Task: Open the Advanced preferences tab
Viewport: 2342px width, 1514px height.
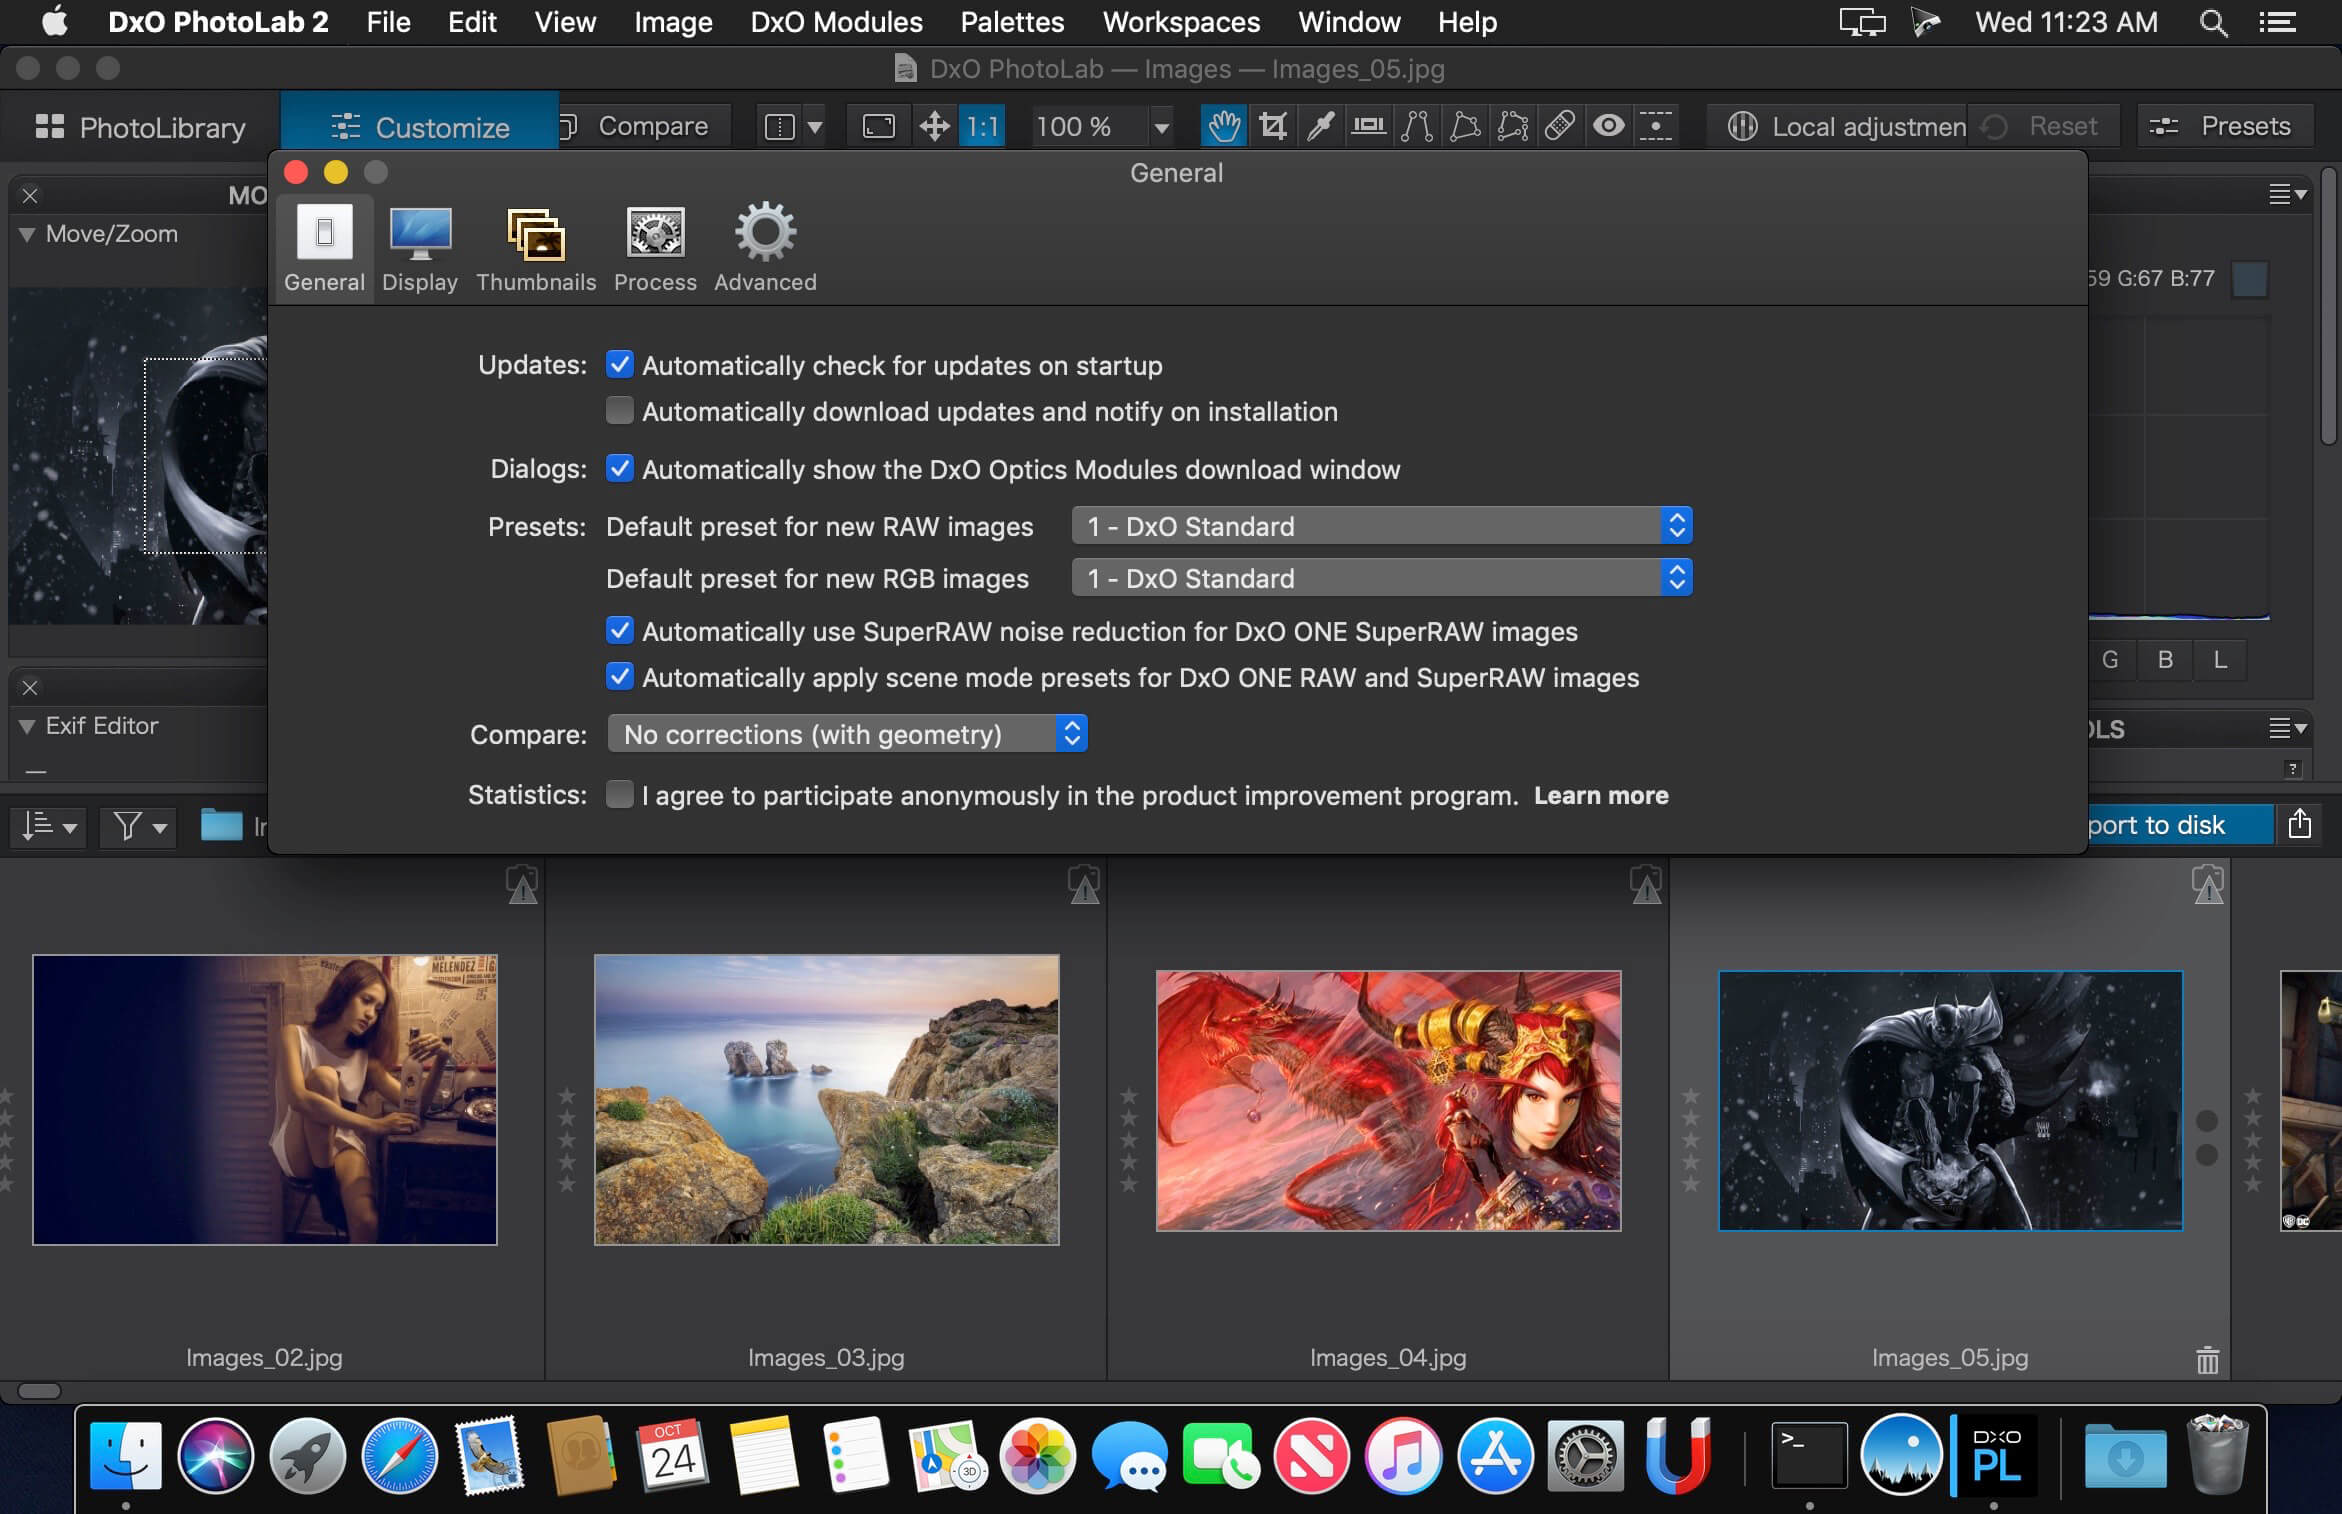Action: tap(765, 250)
